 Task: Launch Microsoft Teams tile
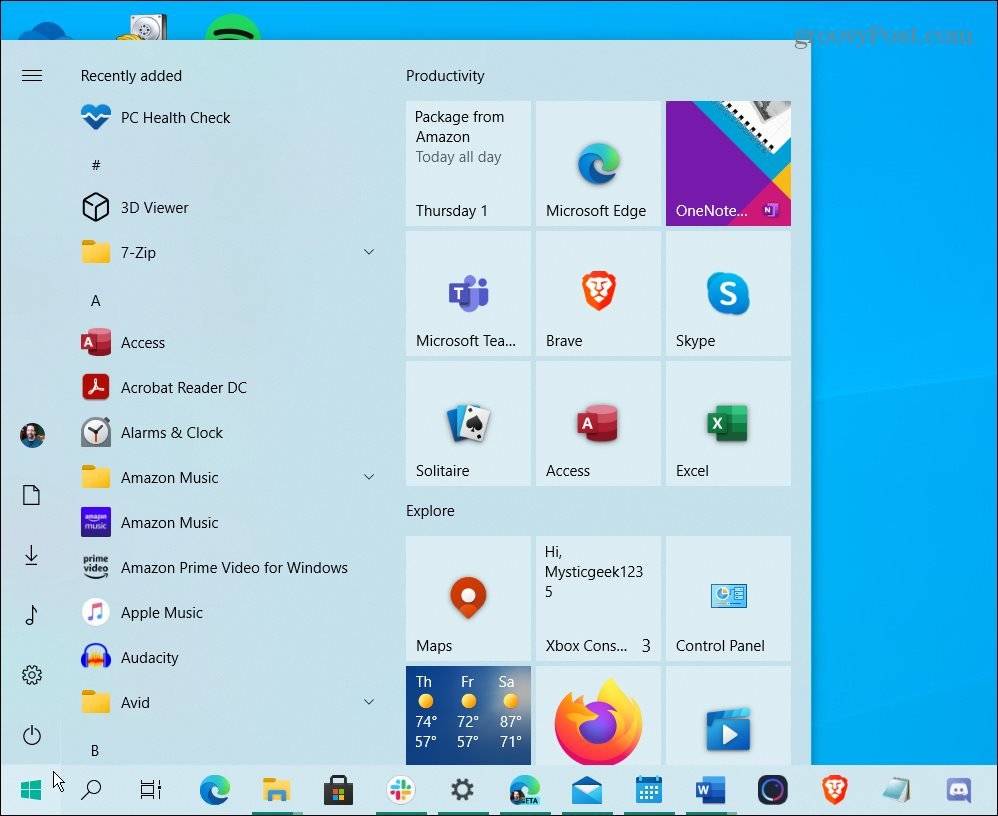tap(468, 293)
